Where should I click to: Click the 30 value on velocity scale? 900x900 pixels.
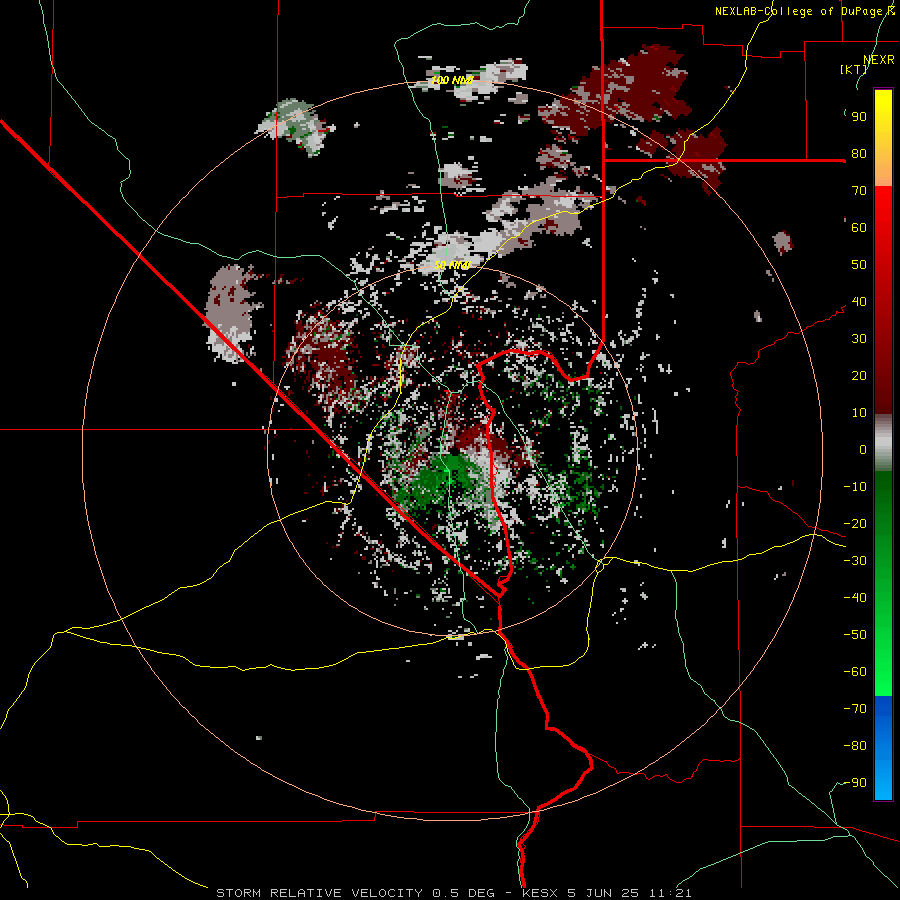(859, 339)
